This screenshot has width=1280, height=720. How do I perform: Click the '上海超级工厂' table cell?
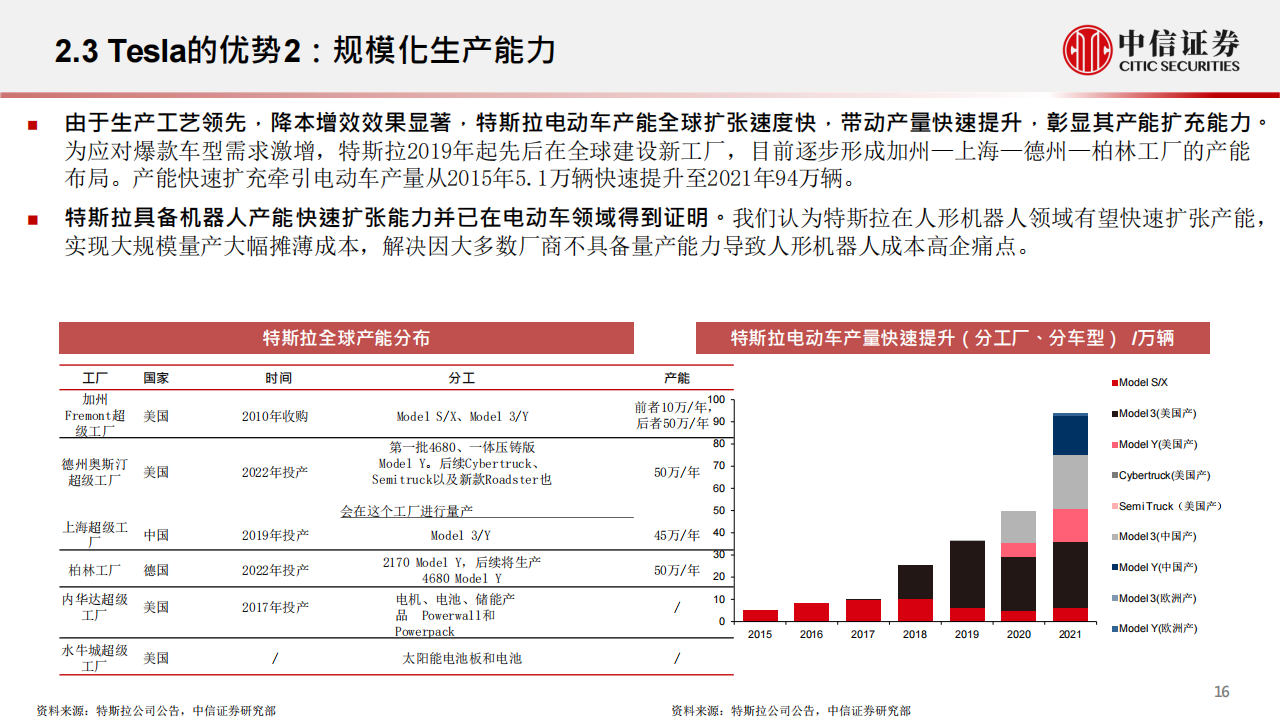95,535
